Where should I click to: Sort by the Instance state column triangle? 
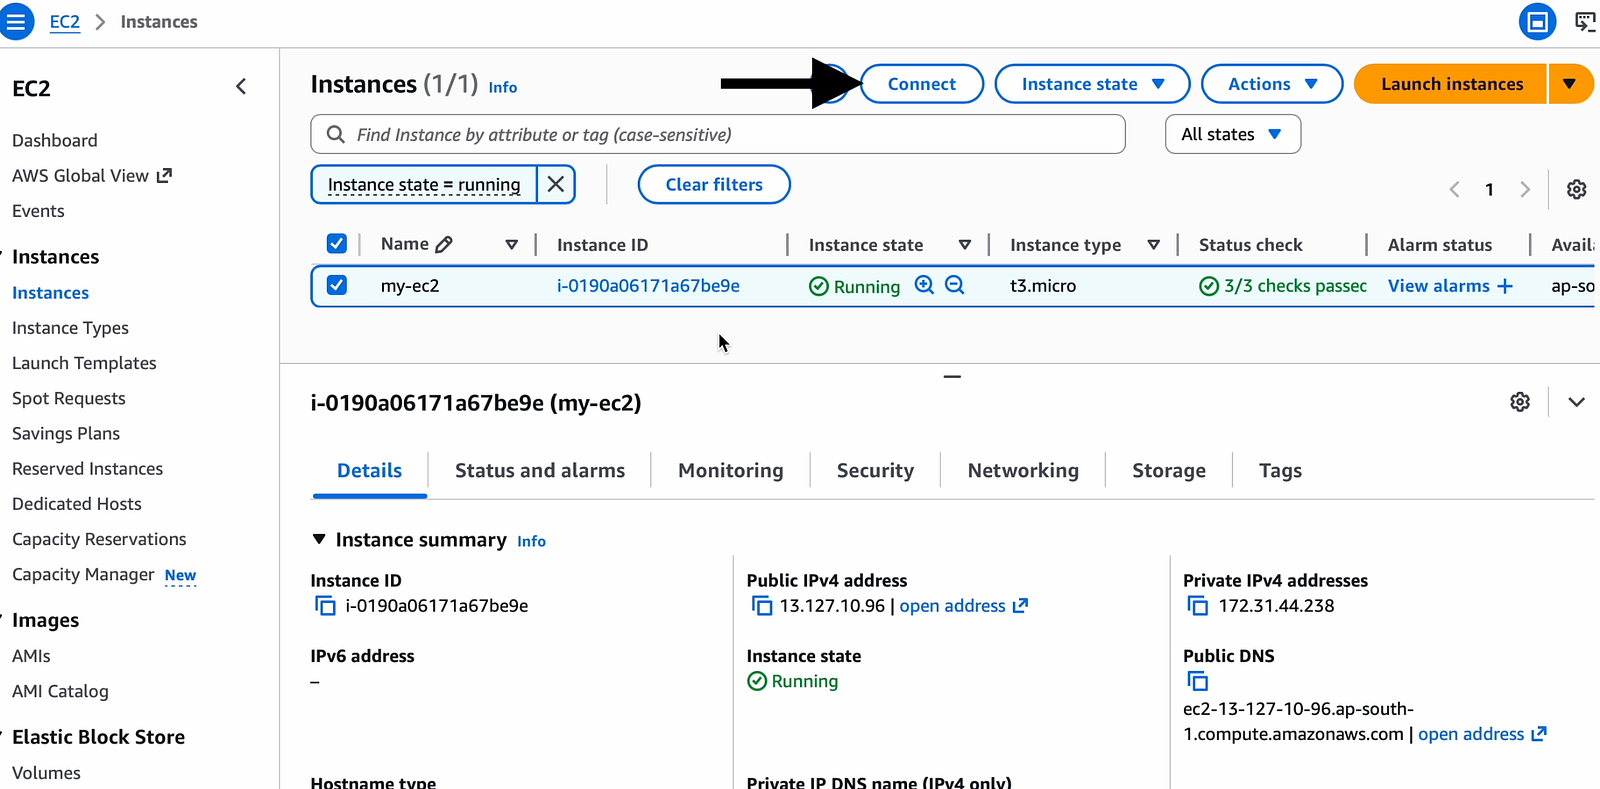tap(964, 245)
